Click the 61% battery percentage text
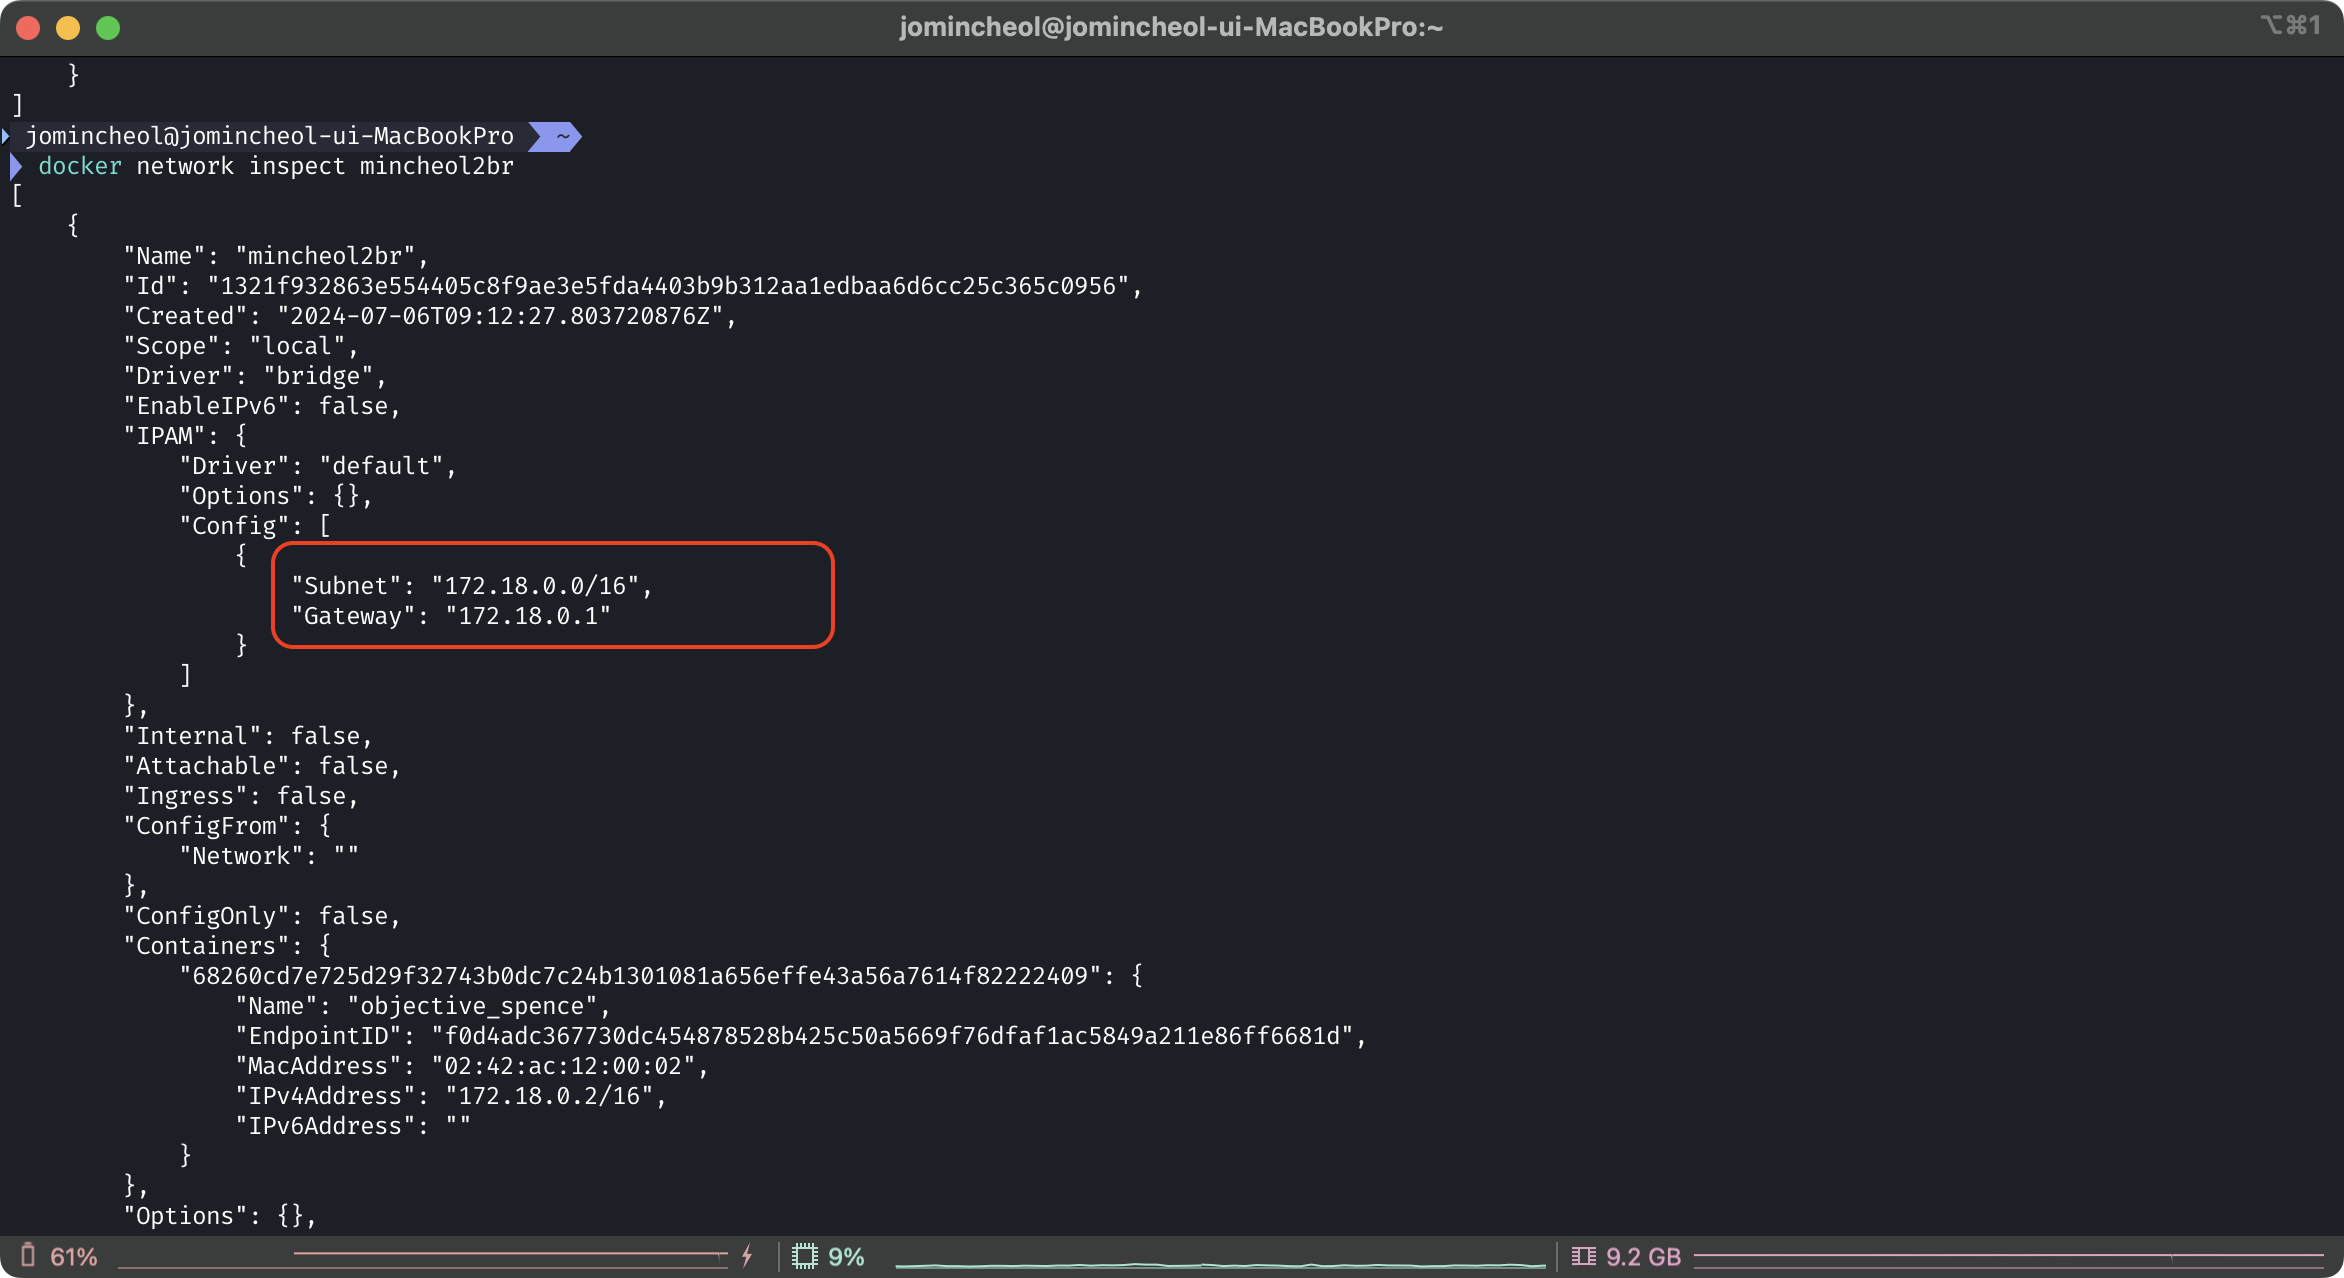Viewport: 2344px width, 1278px height. click(74, 1257)
